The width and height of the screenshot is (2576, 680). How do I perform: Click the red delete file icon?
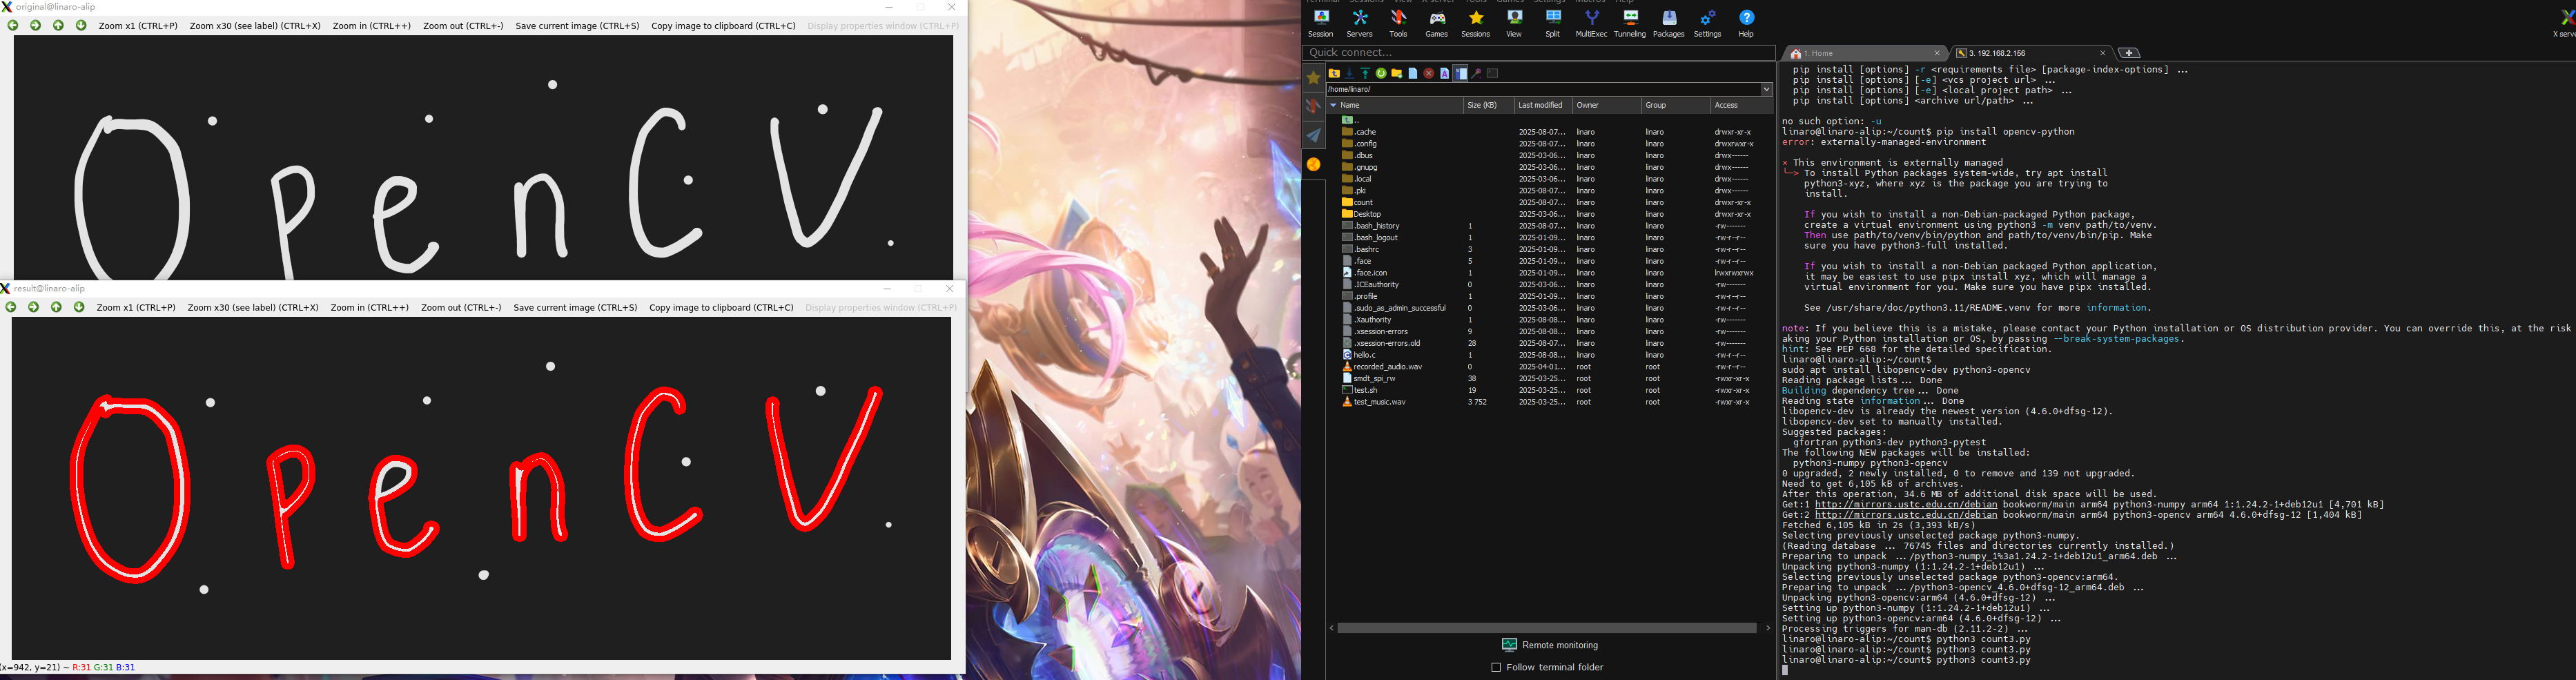(1428, 73)
